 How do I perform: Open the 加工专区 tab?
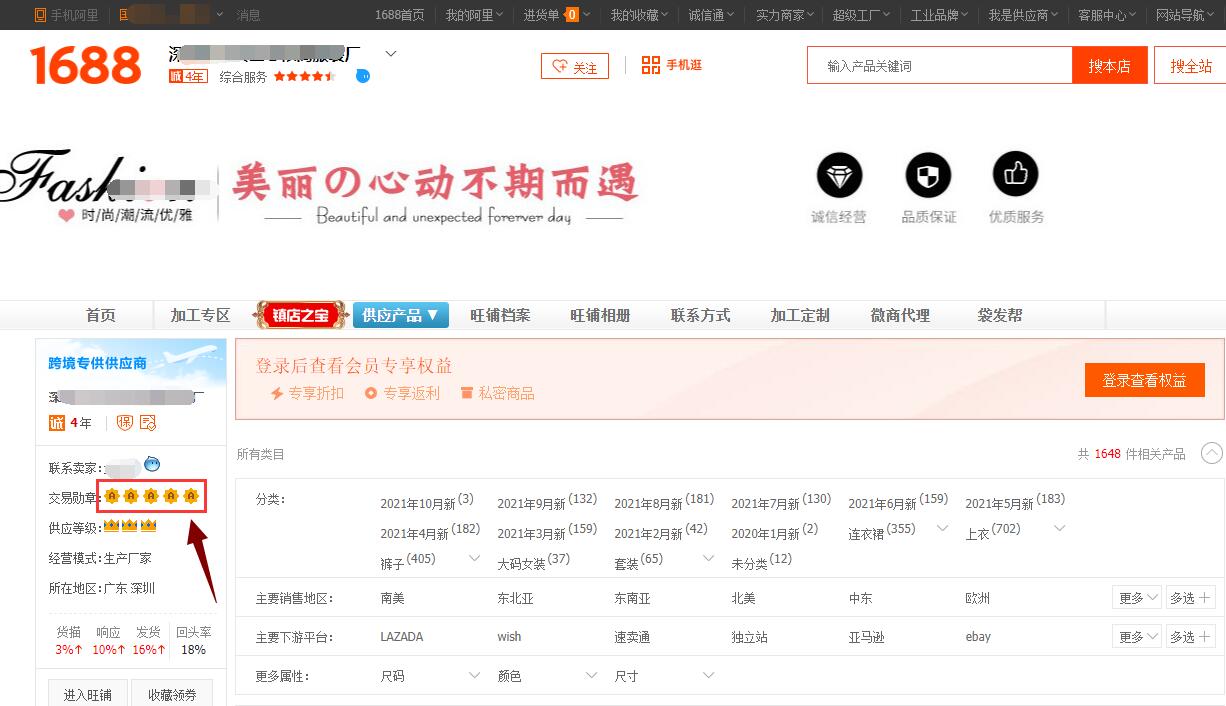tap(200, 315)
